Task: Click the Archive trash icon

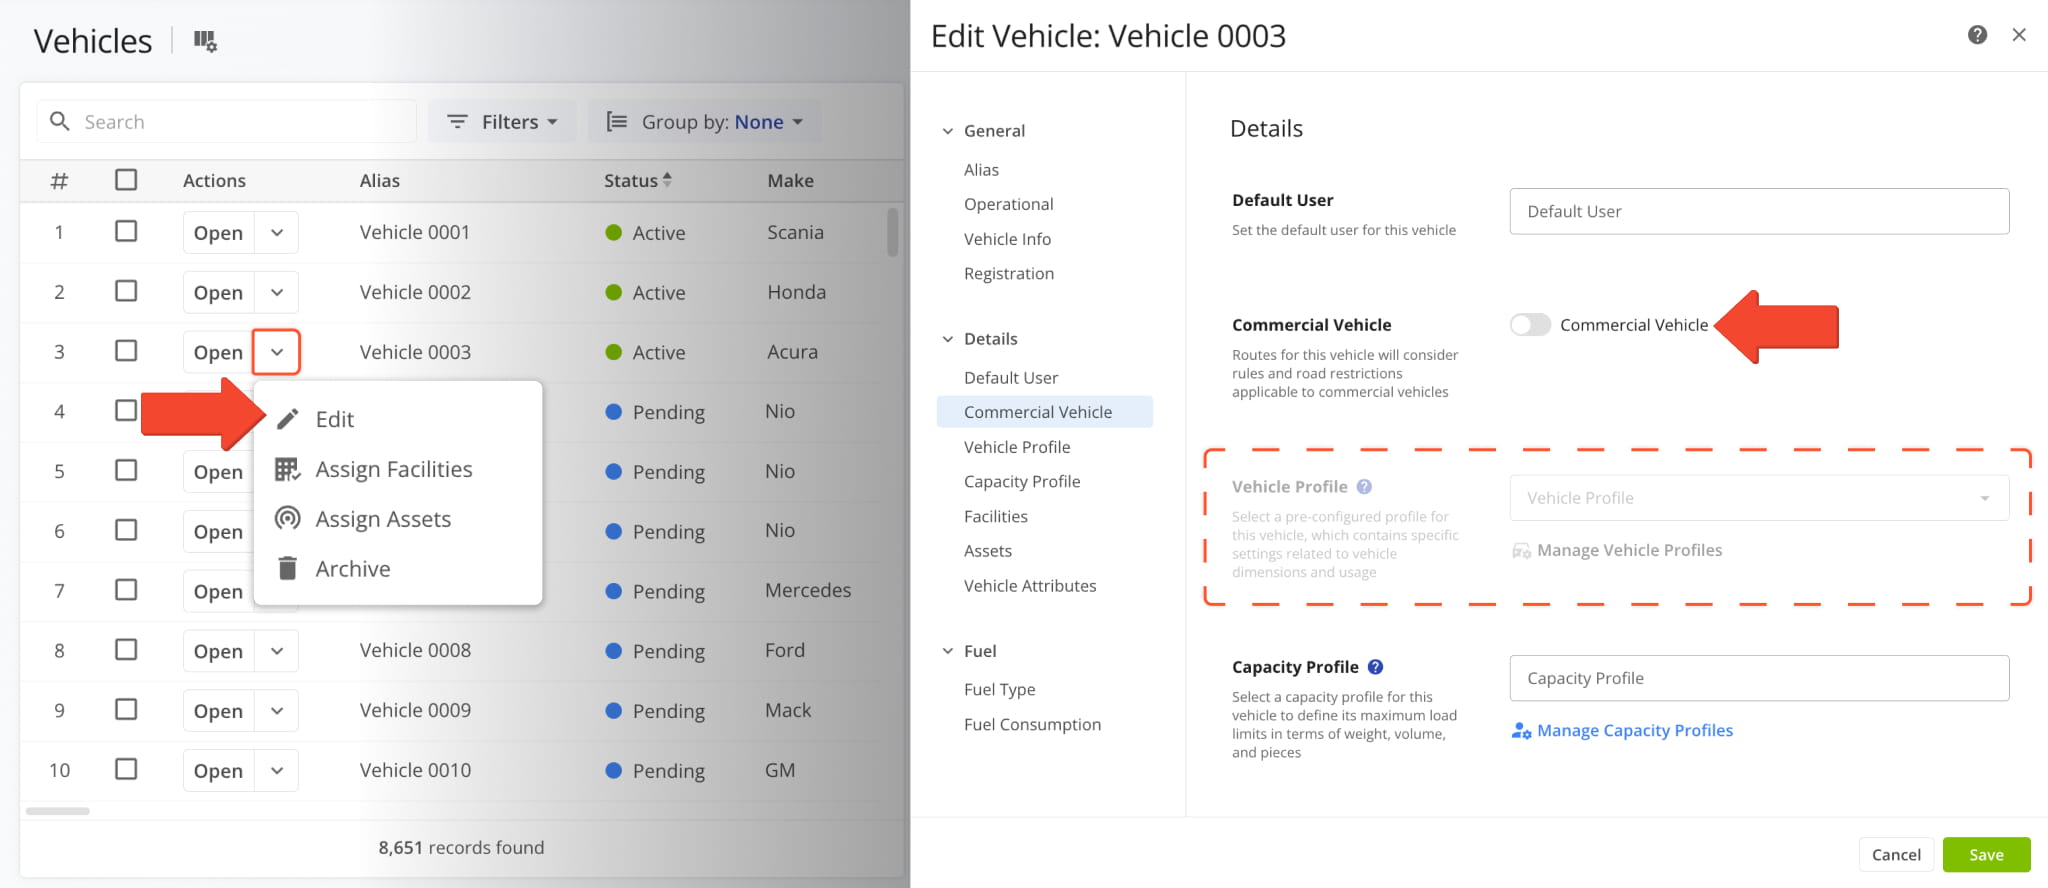Action: 288,568
